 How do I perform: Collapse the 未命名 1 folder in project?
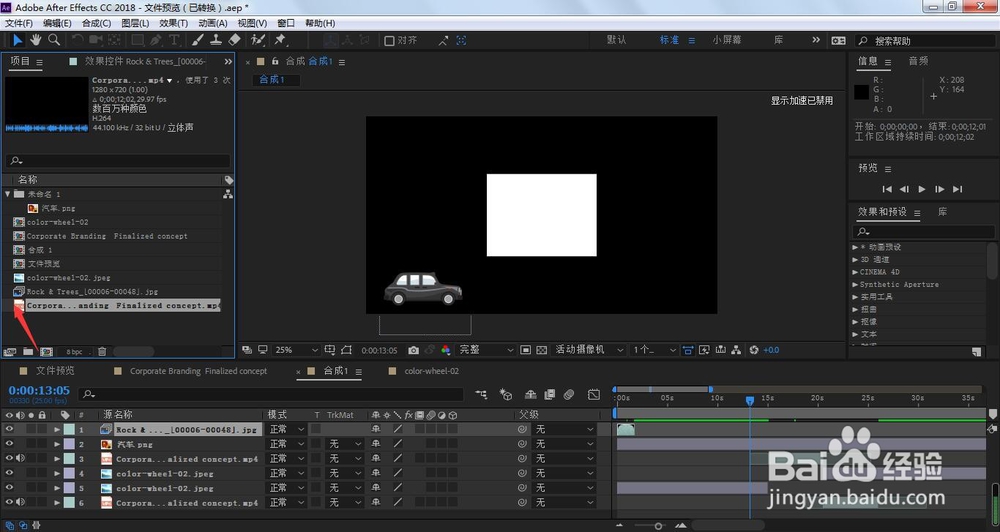(x=8, y=194)
